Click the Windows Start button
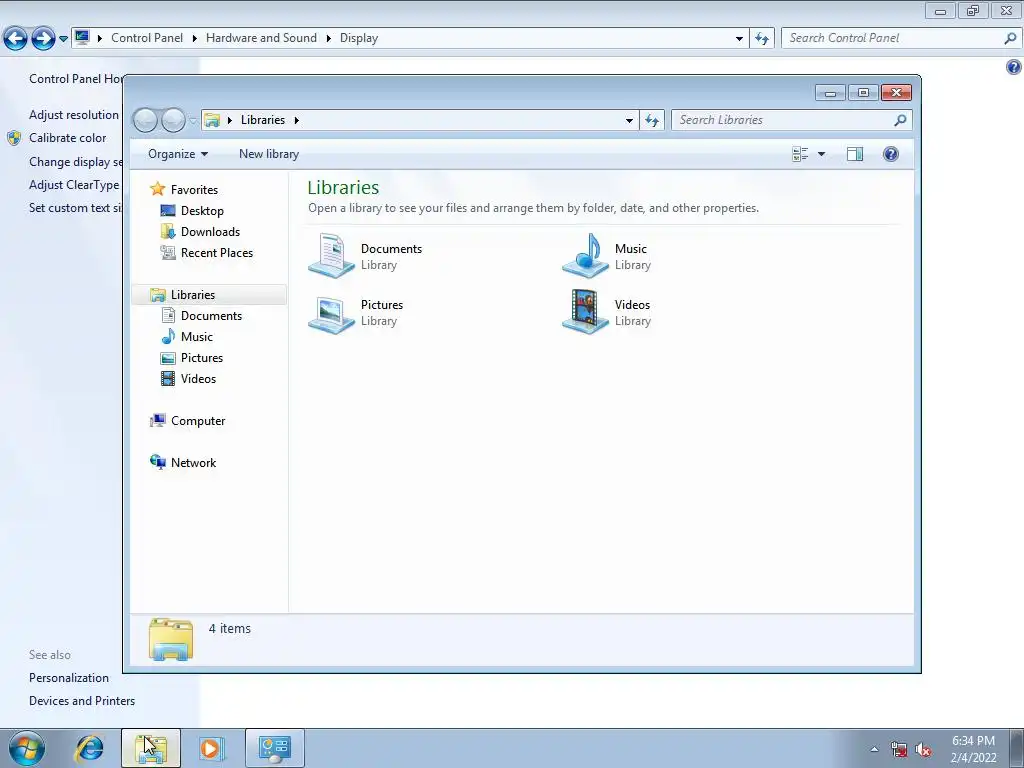 pyautogui.click(x=26, y=748)
